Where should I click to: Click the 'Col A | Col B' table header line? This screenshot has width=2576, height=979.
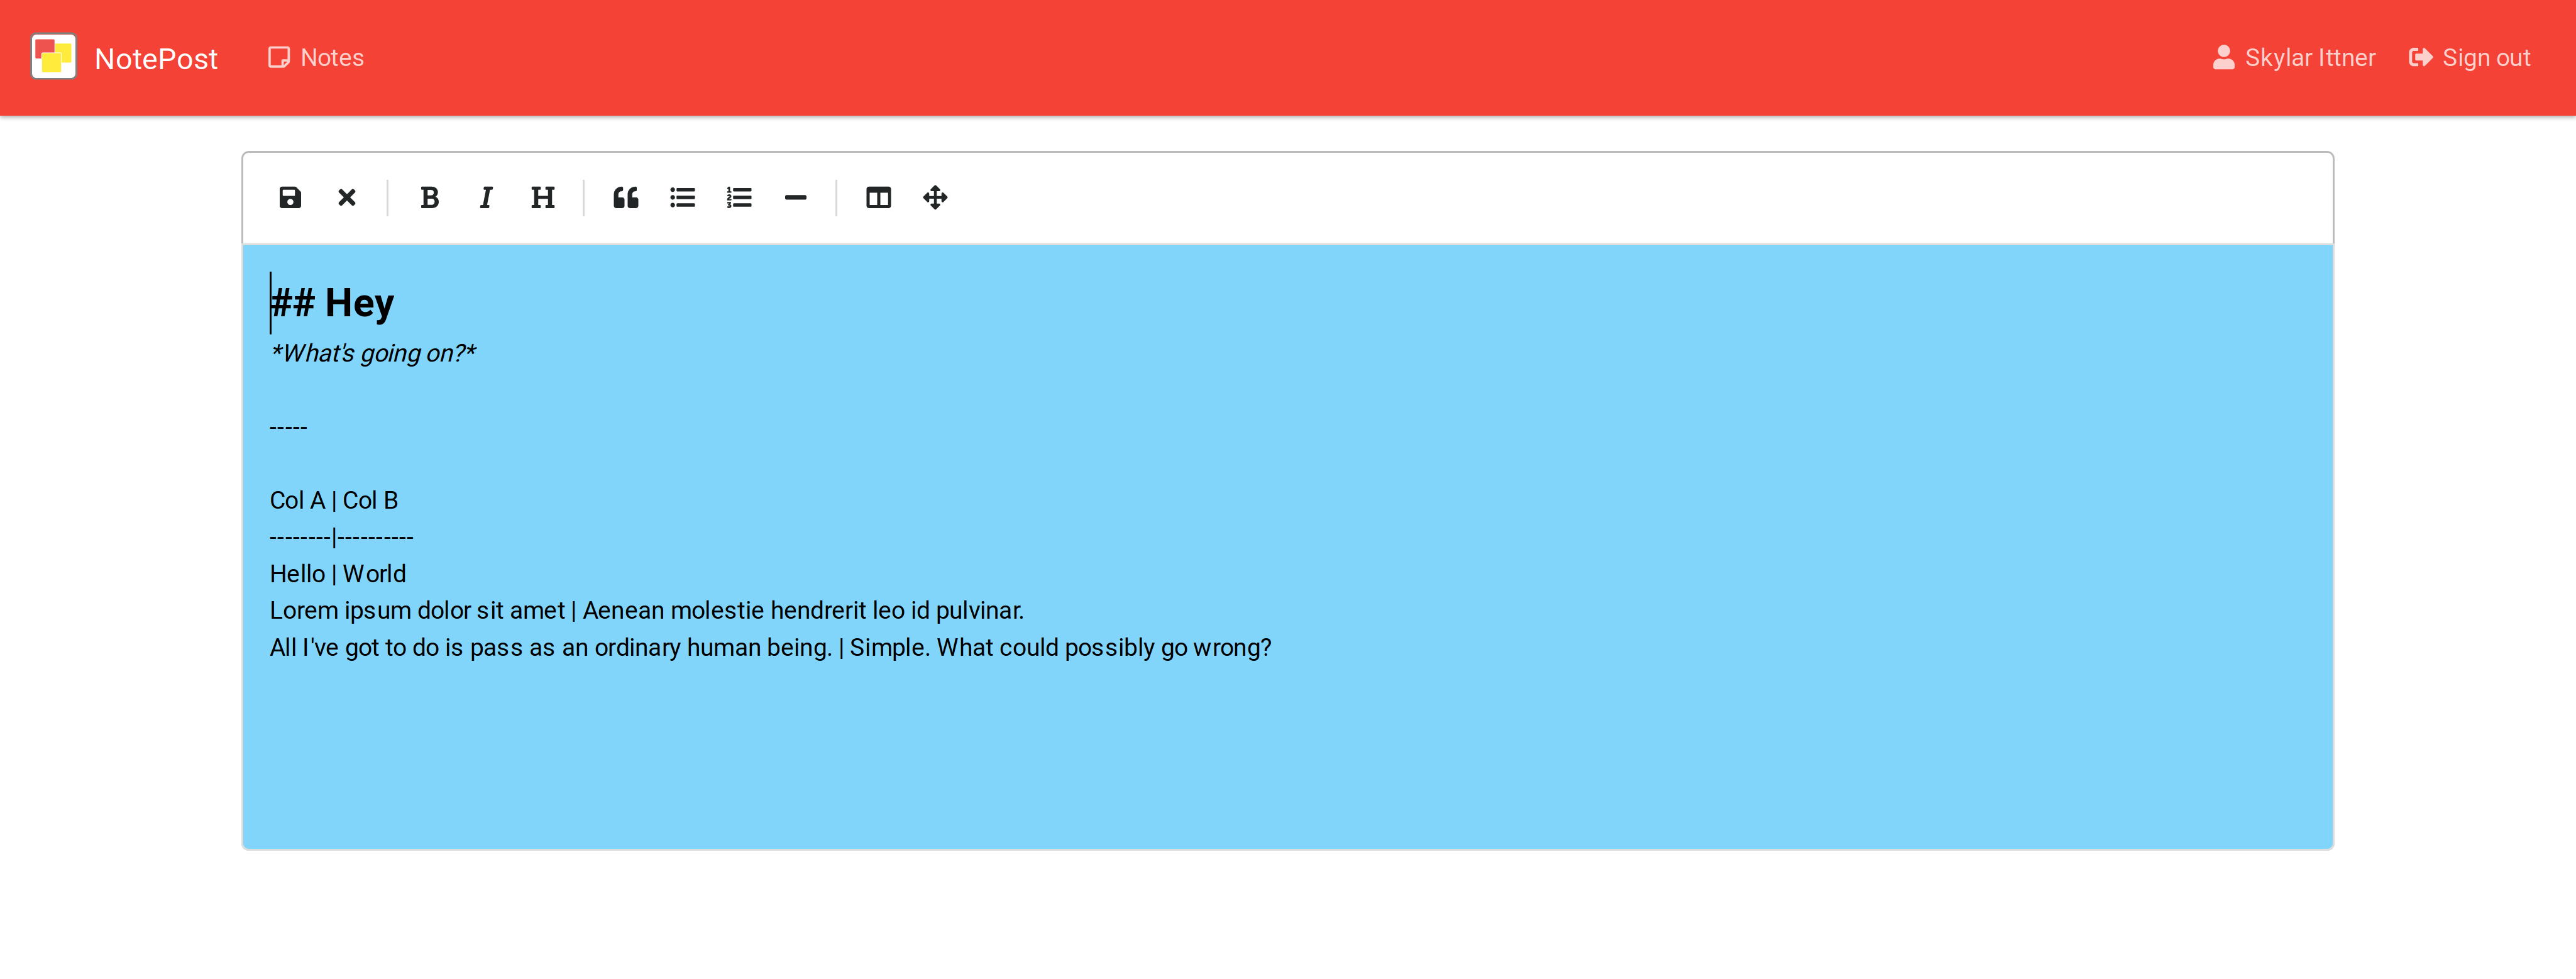pos(334,500)
